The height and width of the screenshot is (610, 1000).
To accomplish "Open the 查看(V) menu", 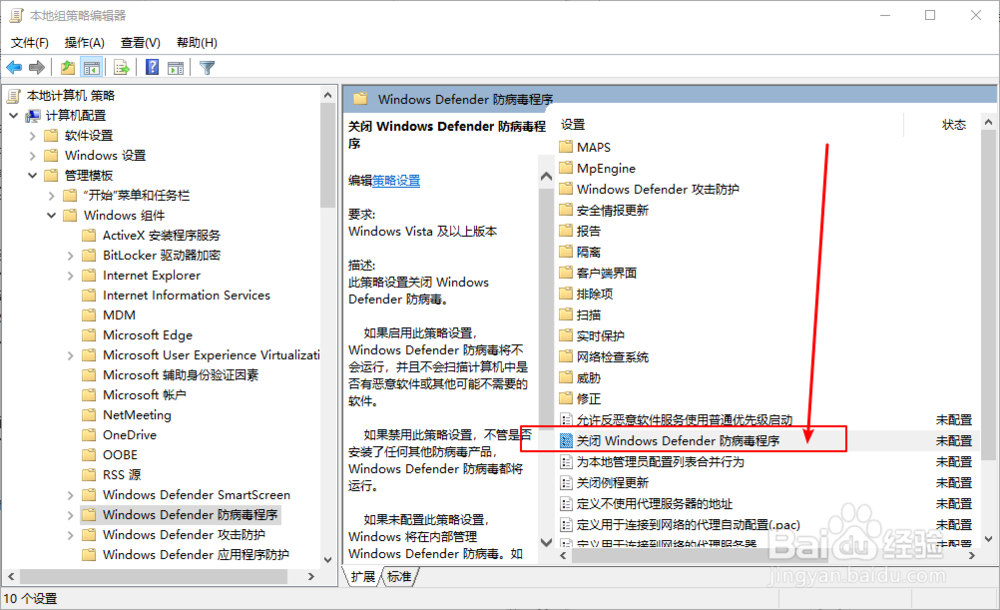I will click(140, 43).
